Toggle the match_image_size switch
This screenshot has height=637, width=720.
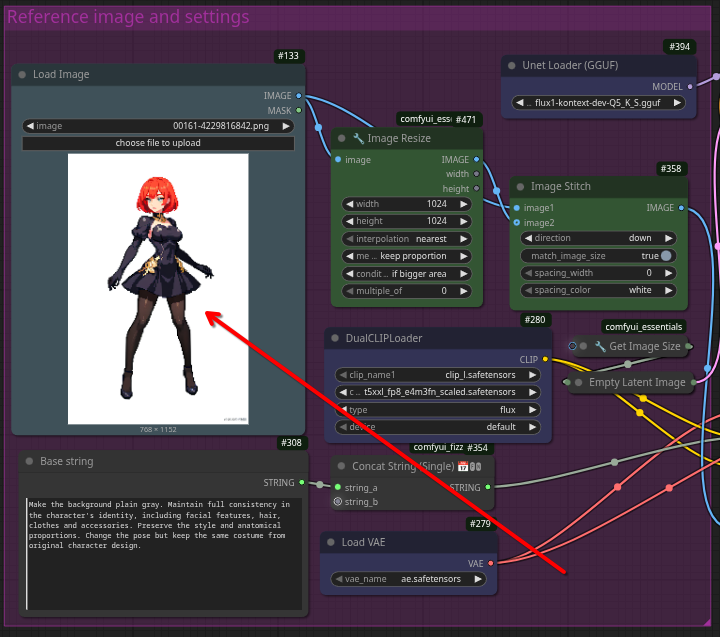click(x=666, y=256)
